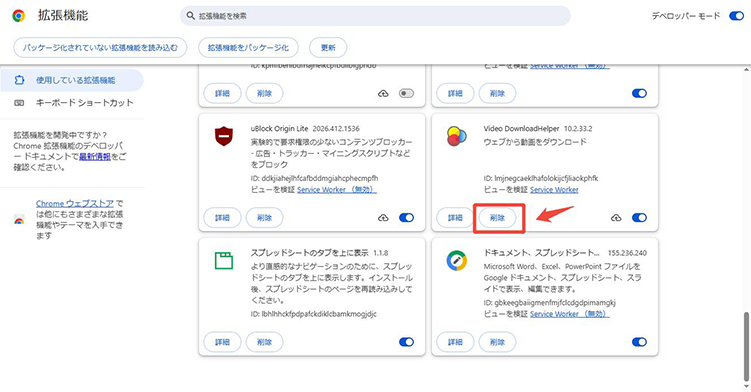
Task: Click ウェブから動画をダウンロード description text
Action: click(535, 142)
